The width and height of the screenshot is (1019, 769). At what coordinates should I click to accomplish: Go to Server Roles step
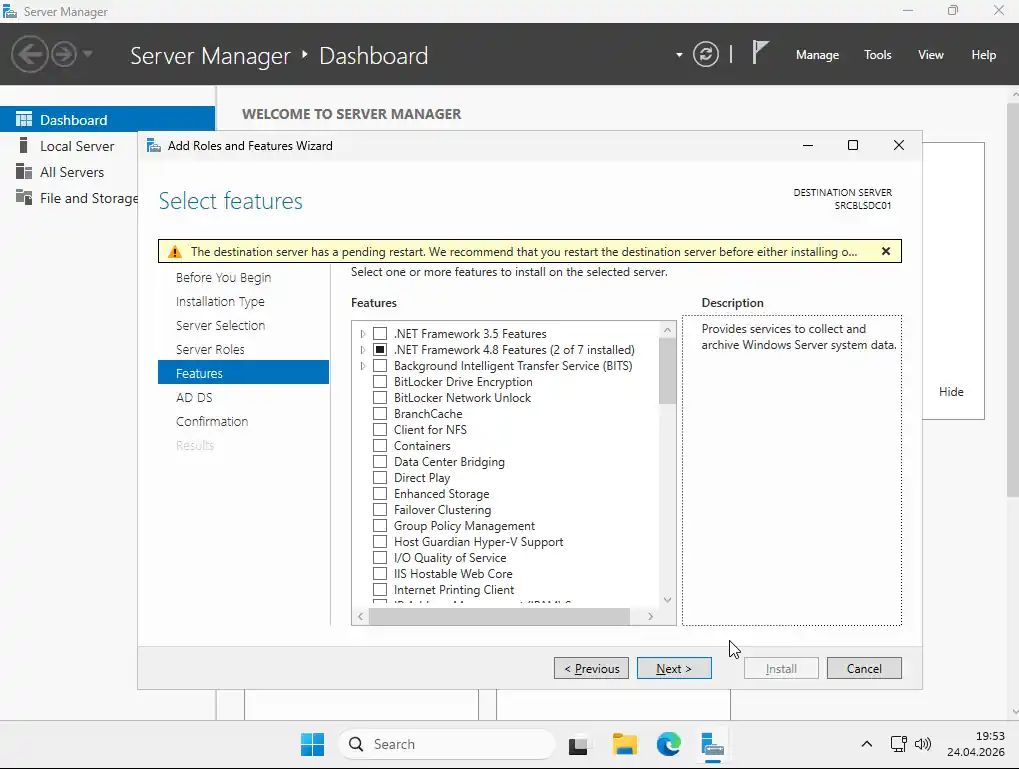tap(210, 350)
